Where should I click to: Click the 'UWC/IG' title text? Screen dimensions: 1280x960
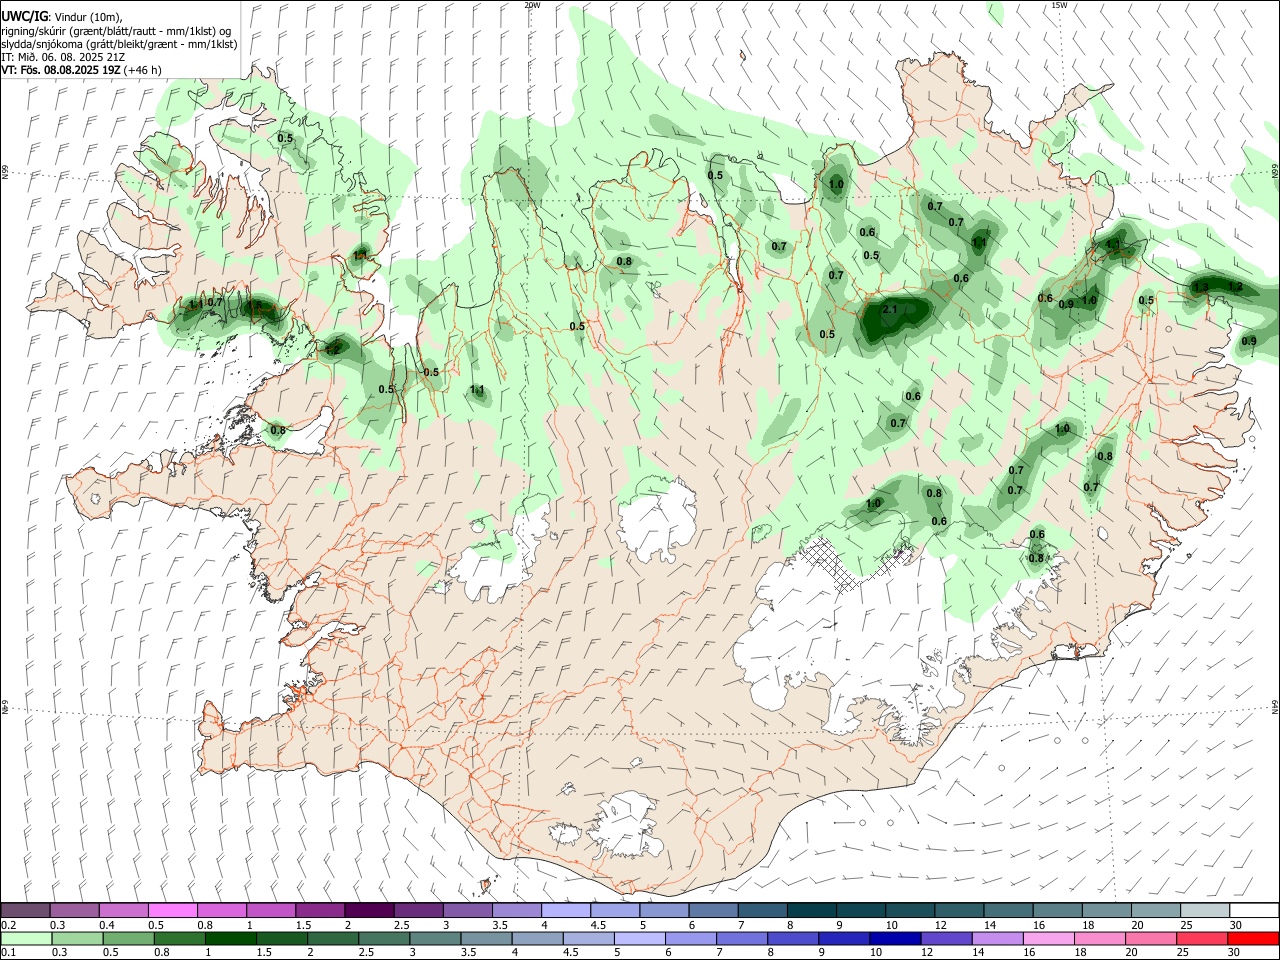click(x=24, y=16)
